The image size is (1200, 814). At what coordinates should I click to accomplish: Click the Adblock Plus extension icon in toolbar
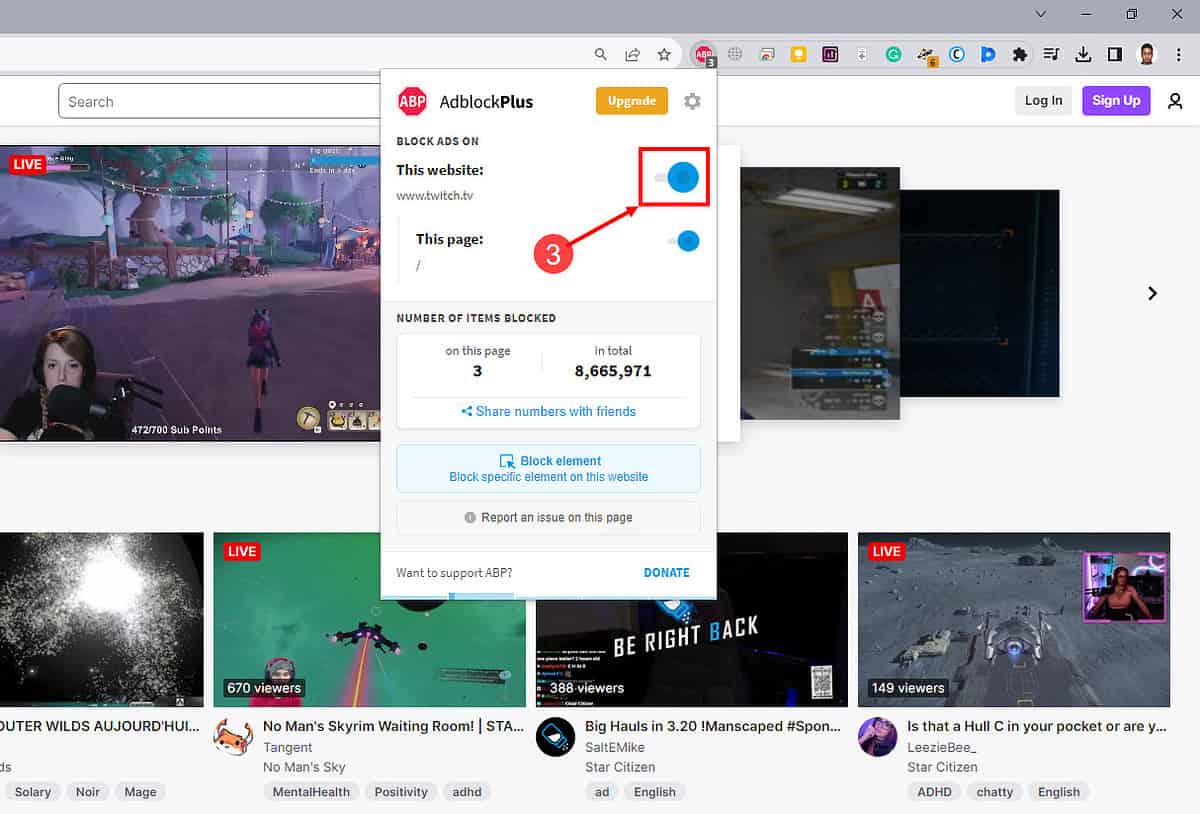704,55
